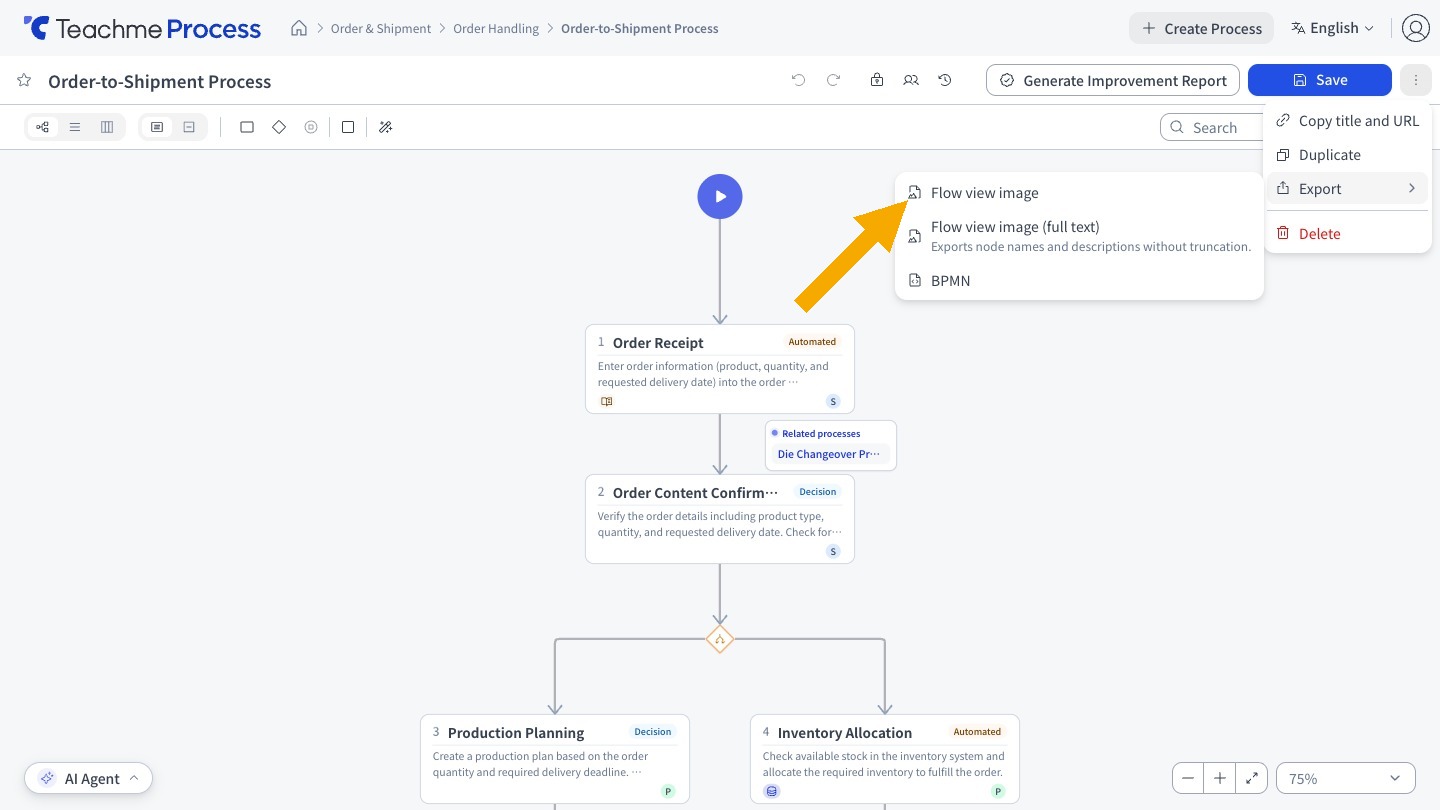Image resolution: width=1440 pixels, height=810 pixels.
Task: Click the Save button
Action: (1320, 80)
